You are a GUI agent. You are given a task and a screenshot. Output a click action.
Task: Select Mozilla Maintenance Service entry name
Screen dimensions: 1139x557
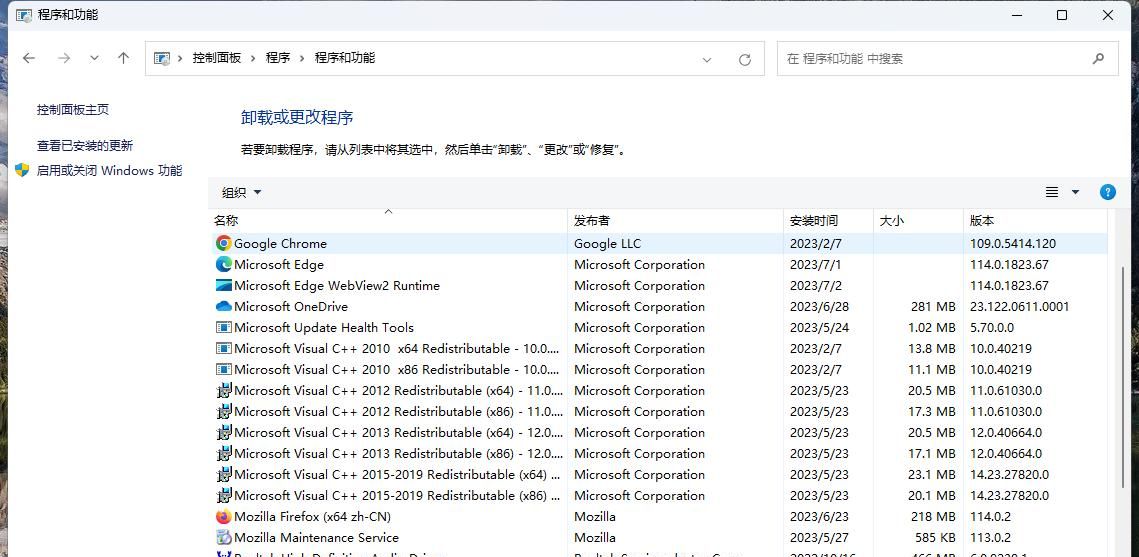316,538
